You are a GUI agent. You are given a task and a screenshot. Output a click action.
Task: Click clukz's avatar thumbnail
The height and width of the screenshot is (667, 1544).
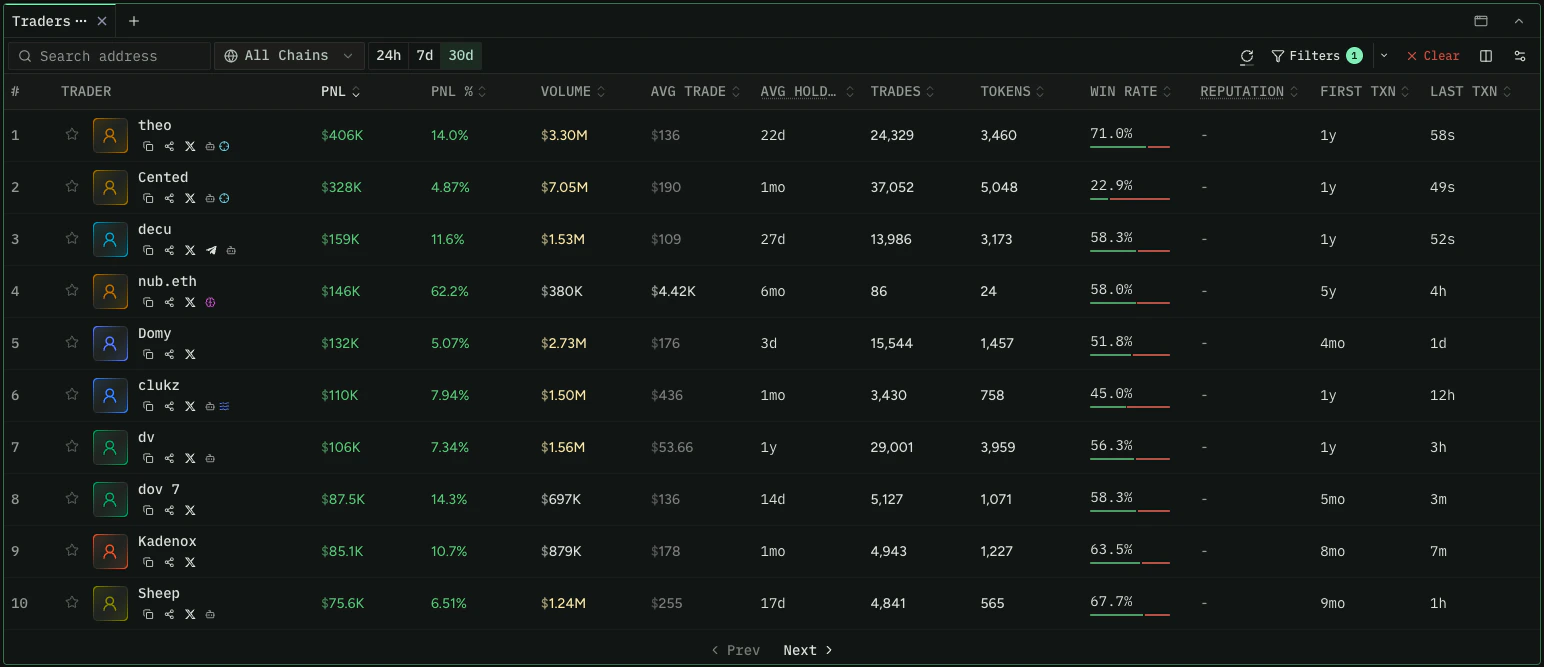[110, 395]
